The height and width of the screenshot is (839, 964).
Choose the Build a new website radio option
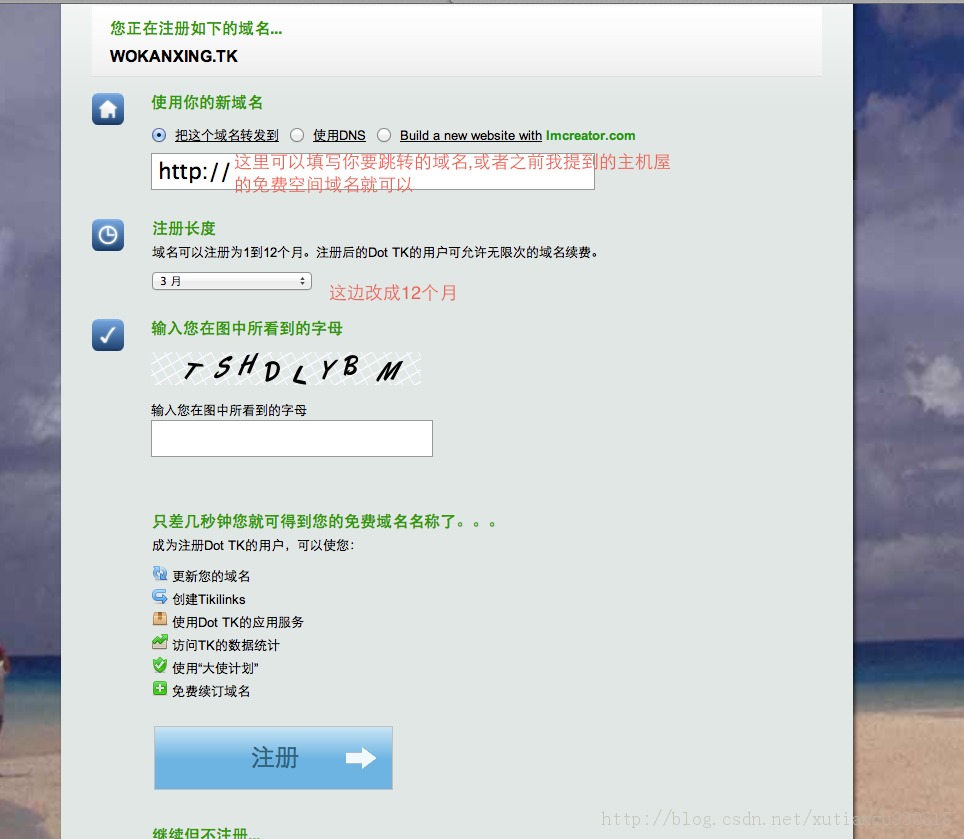[x=384, y=135]
